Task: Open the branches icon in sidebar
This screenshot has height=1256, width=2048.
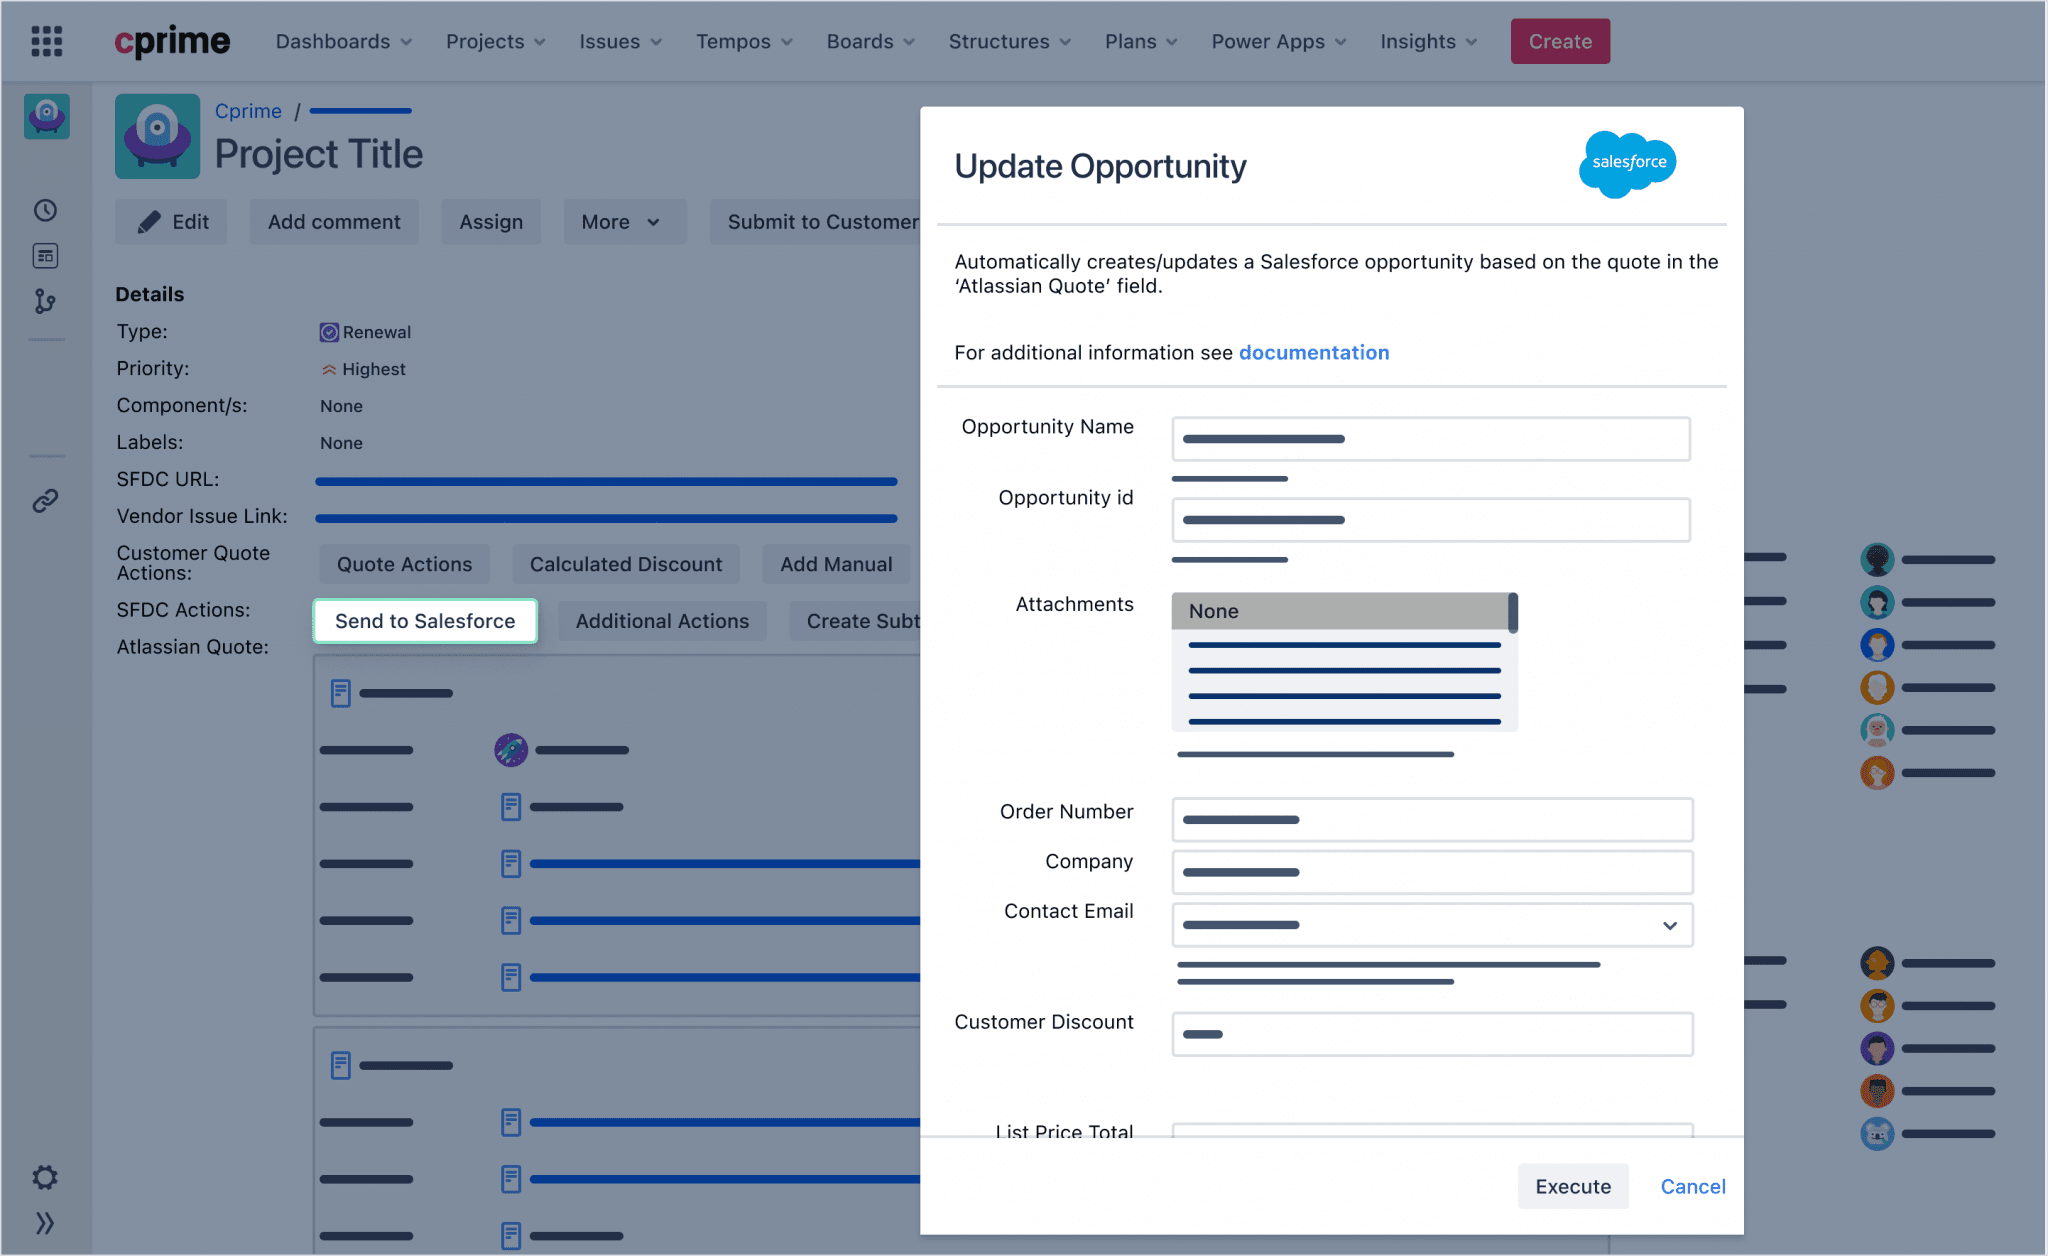Action: coord(45,301)
